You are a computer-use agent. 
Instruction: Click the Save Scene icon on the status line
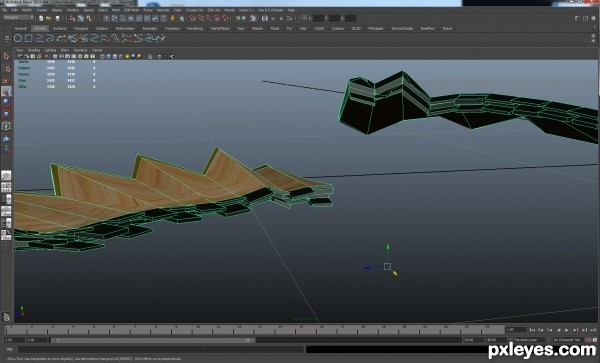[x=57, y=18]
